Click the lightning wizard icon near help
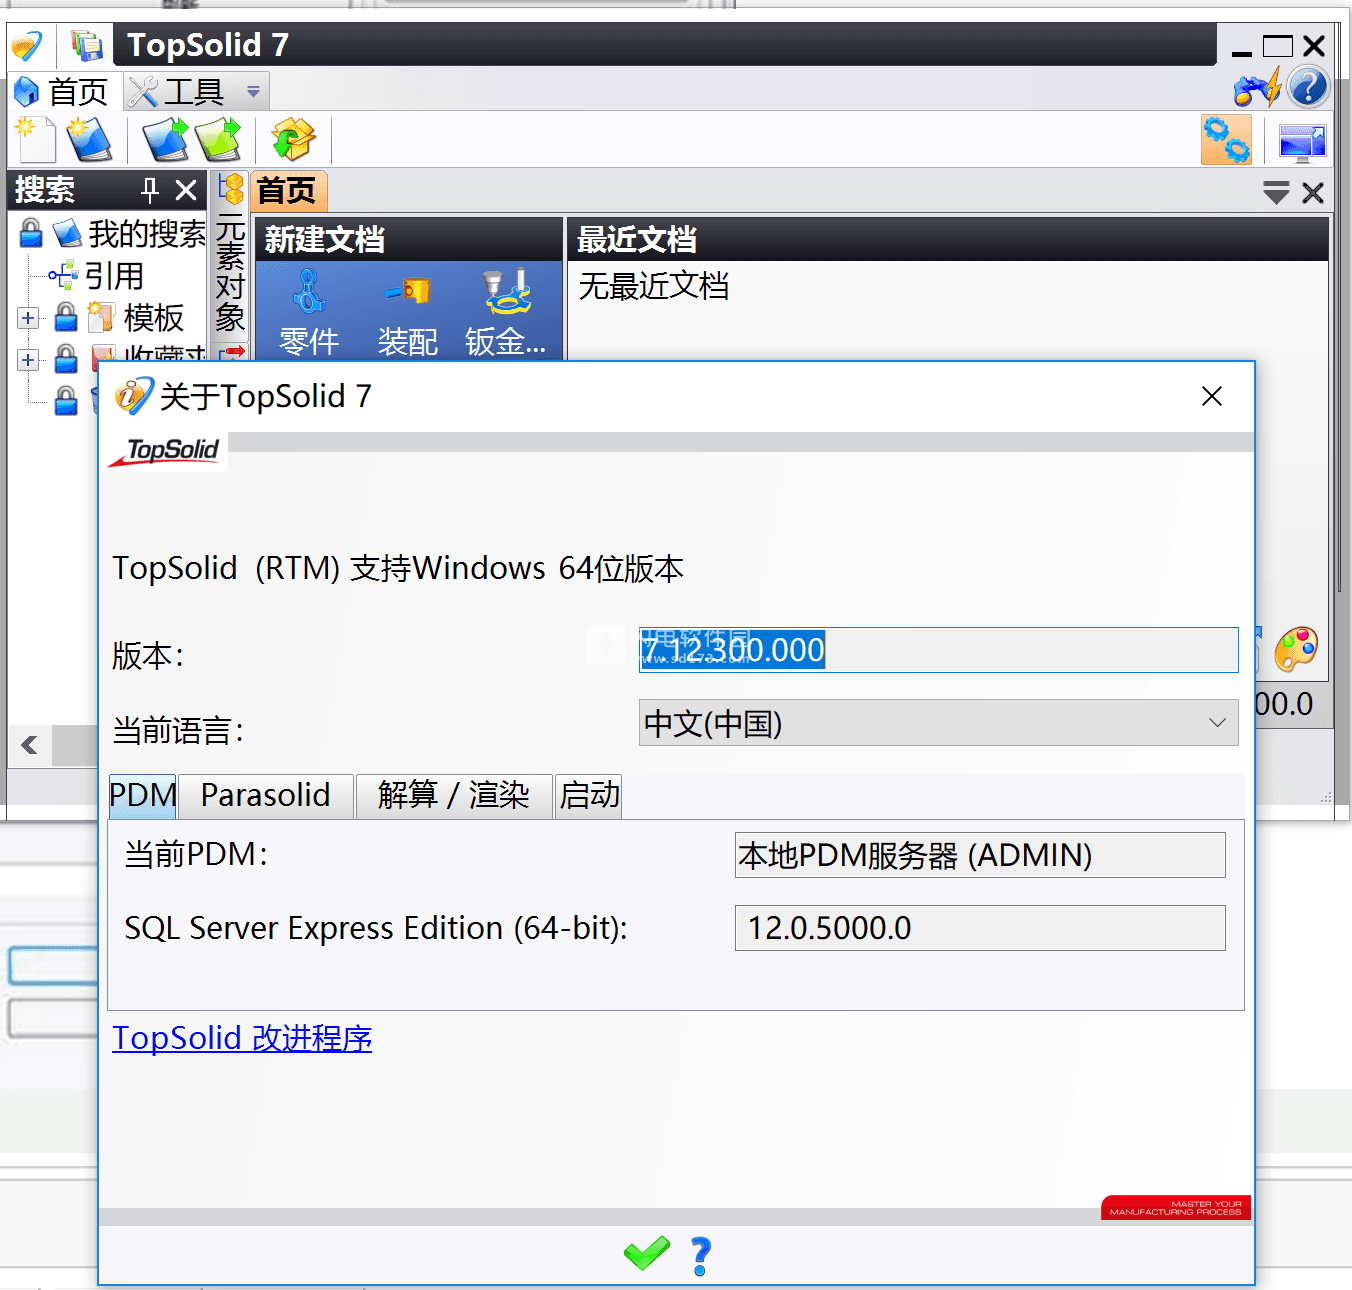 1258,88
